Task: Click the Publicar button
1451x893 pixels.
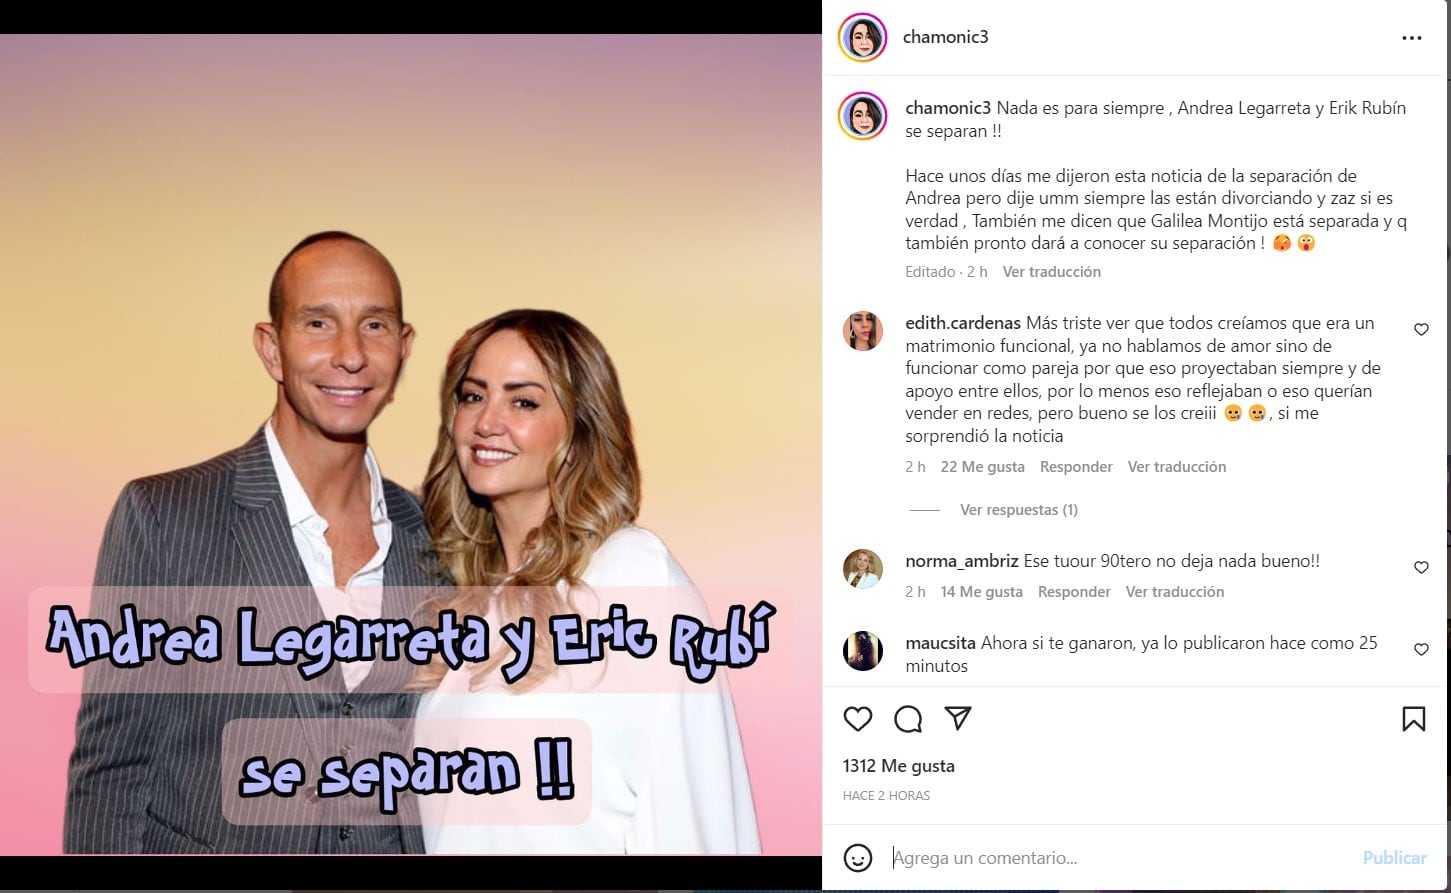Action: click(x=1394, y=858)
